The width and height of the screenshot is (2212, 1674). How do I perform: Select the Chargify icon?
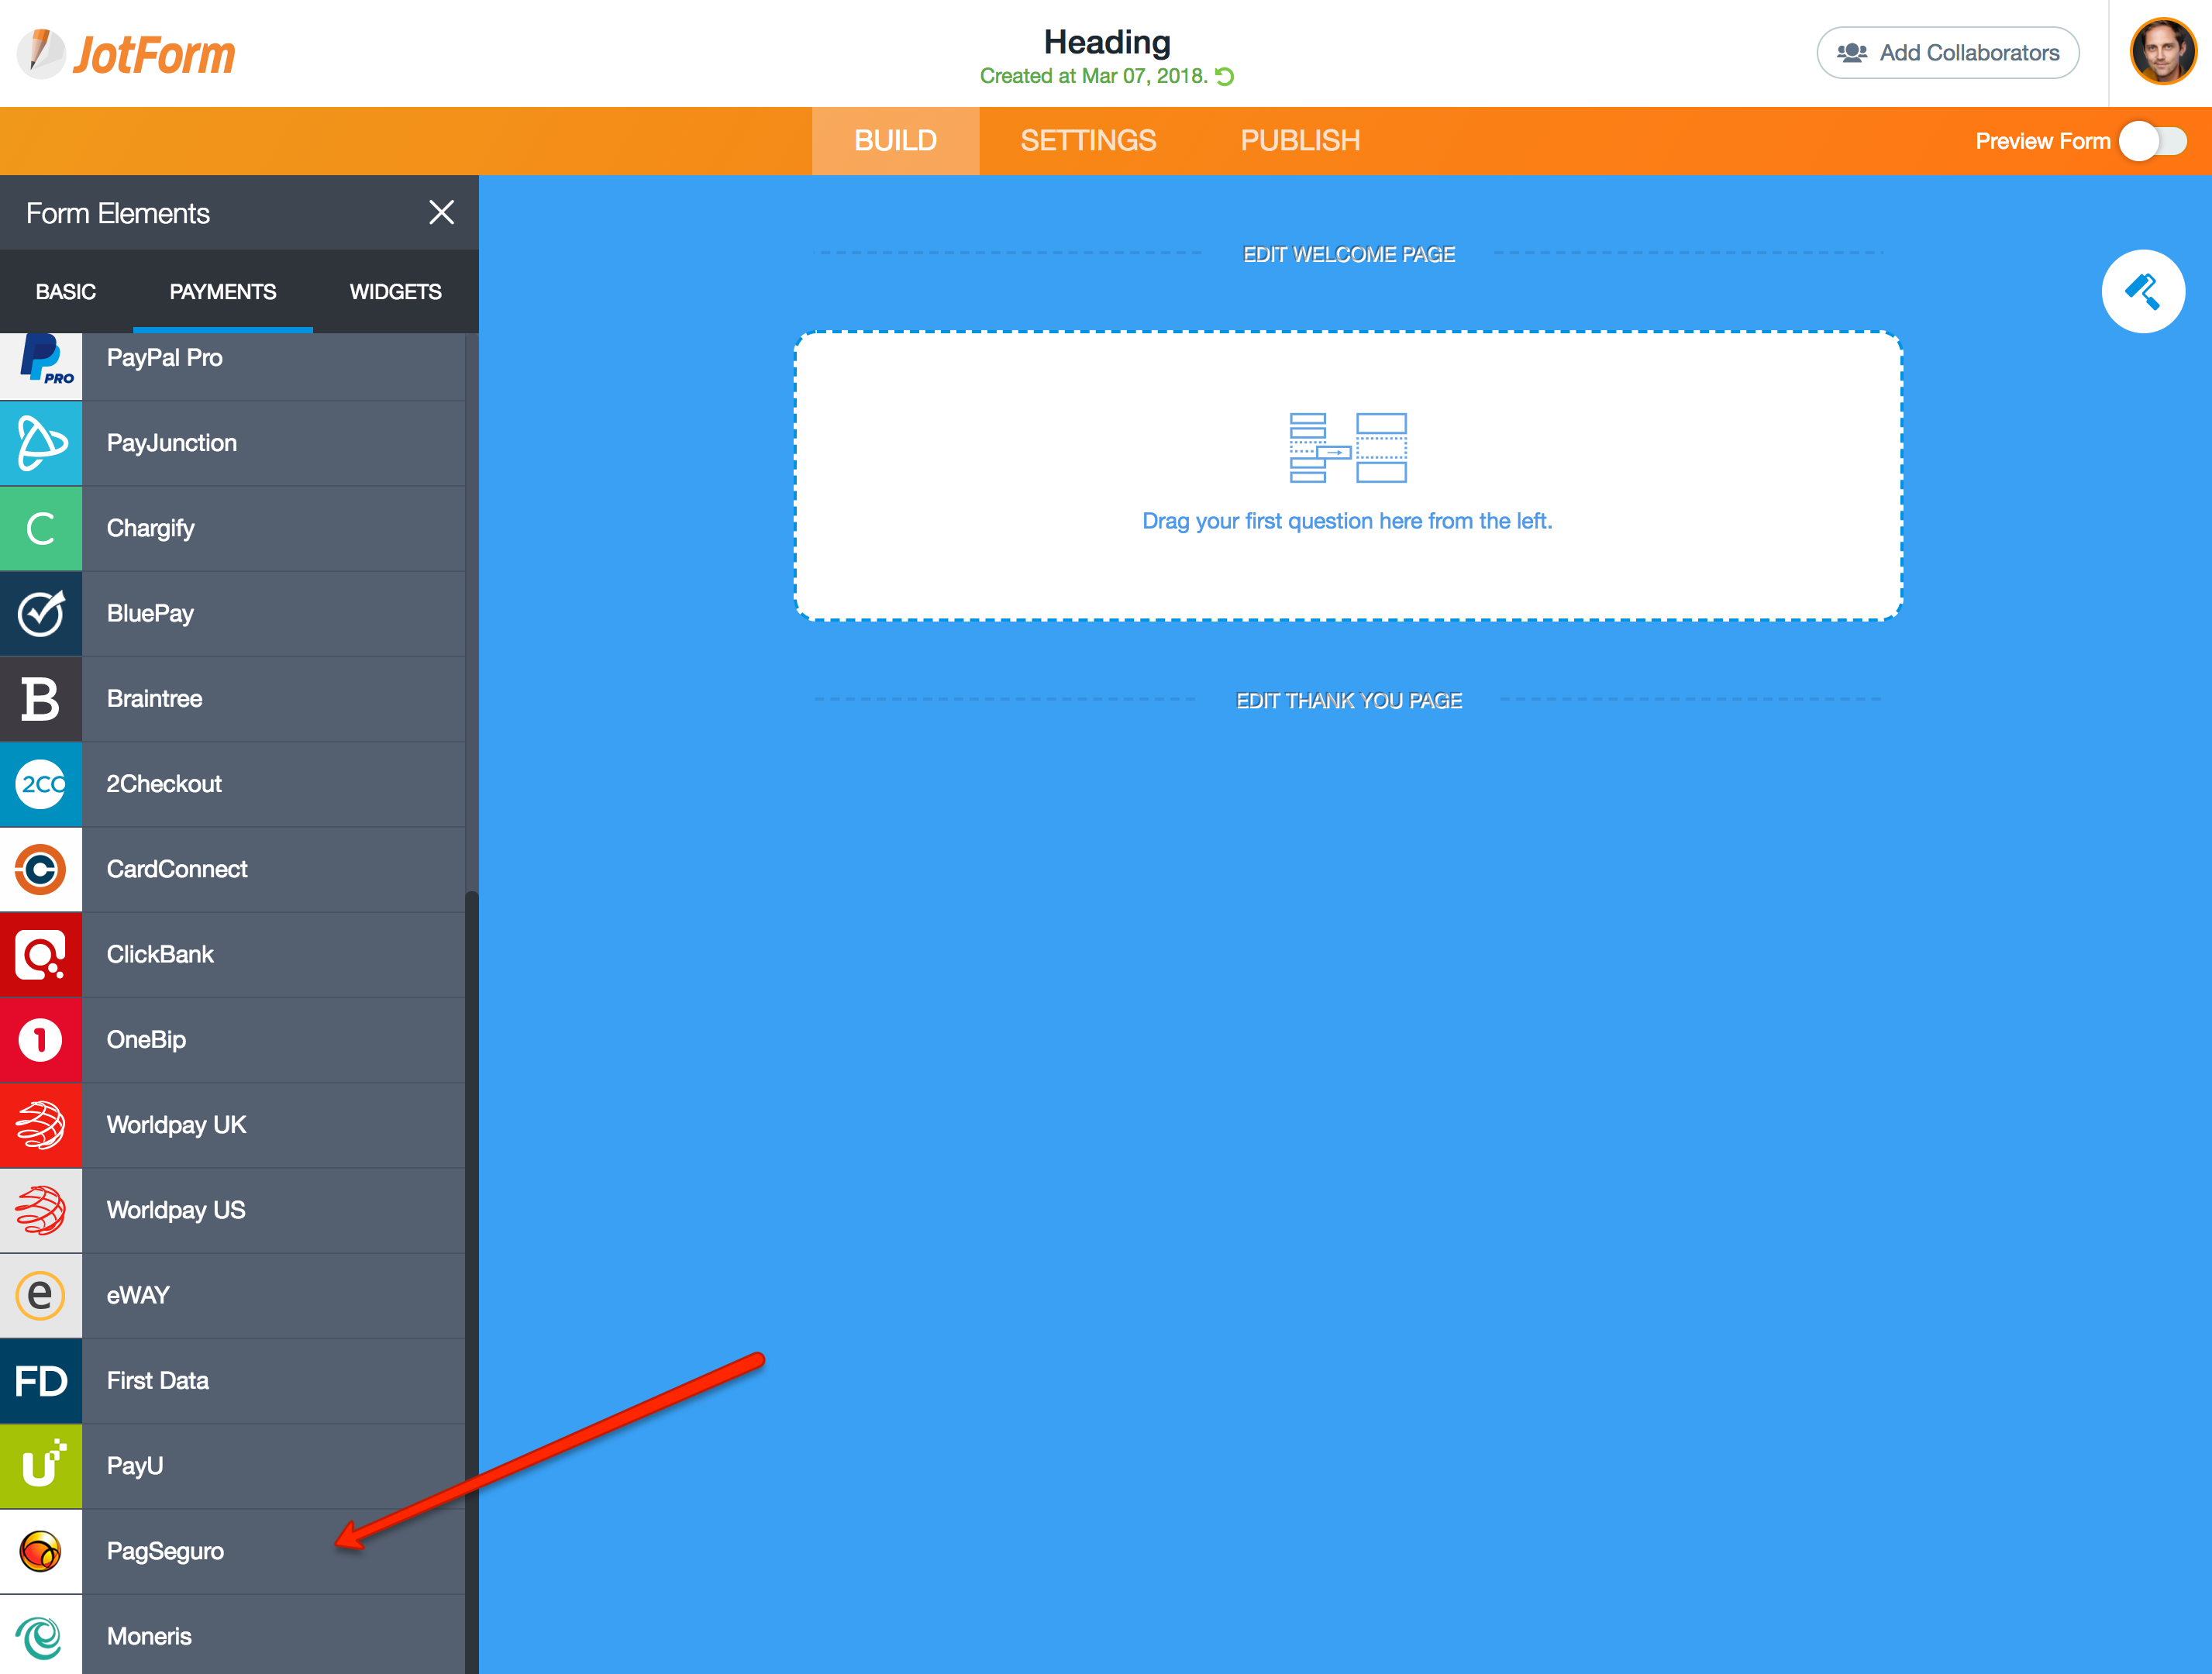coord(41,528)
